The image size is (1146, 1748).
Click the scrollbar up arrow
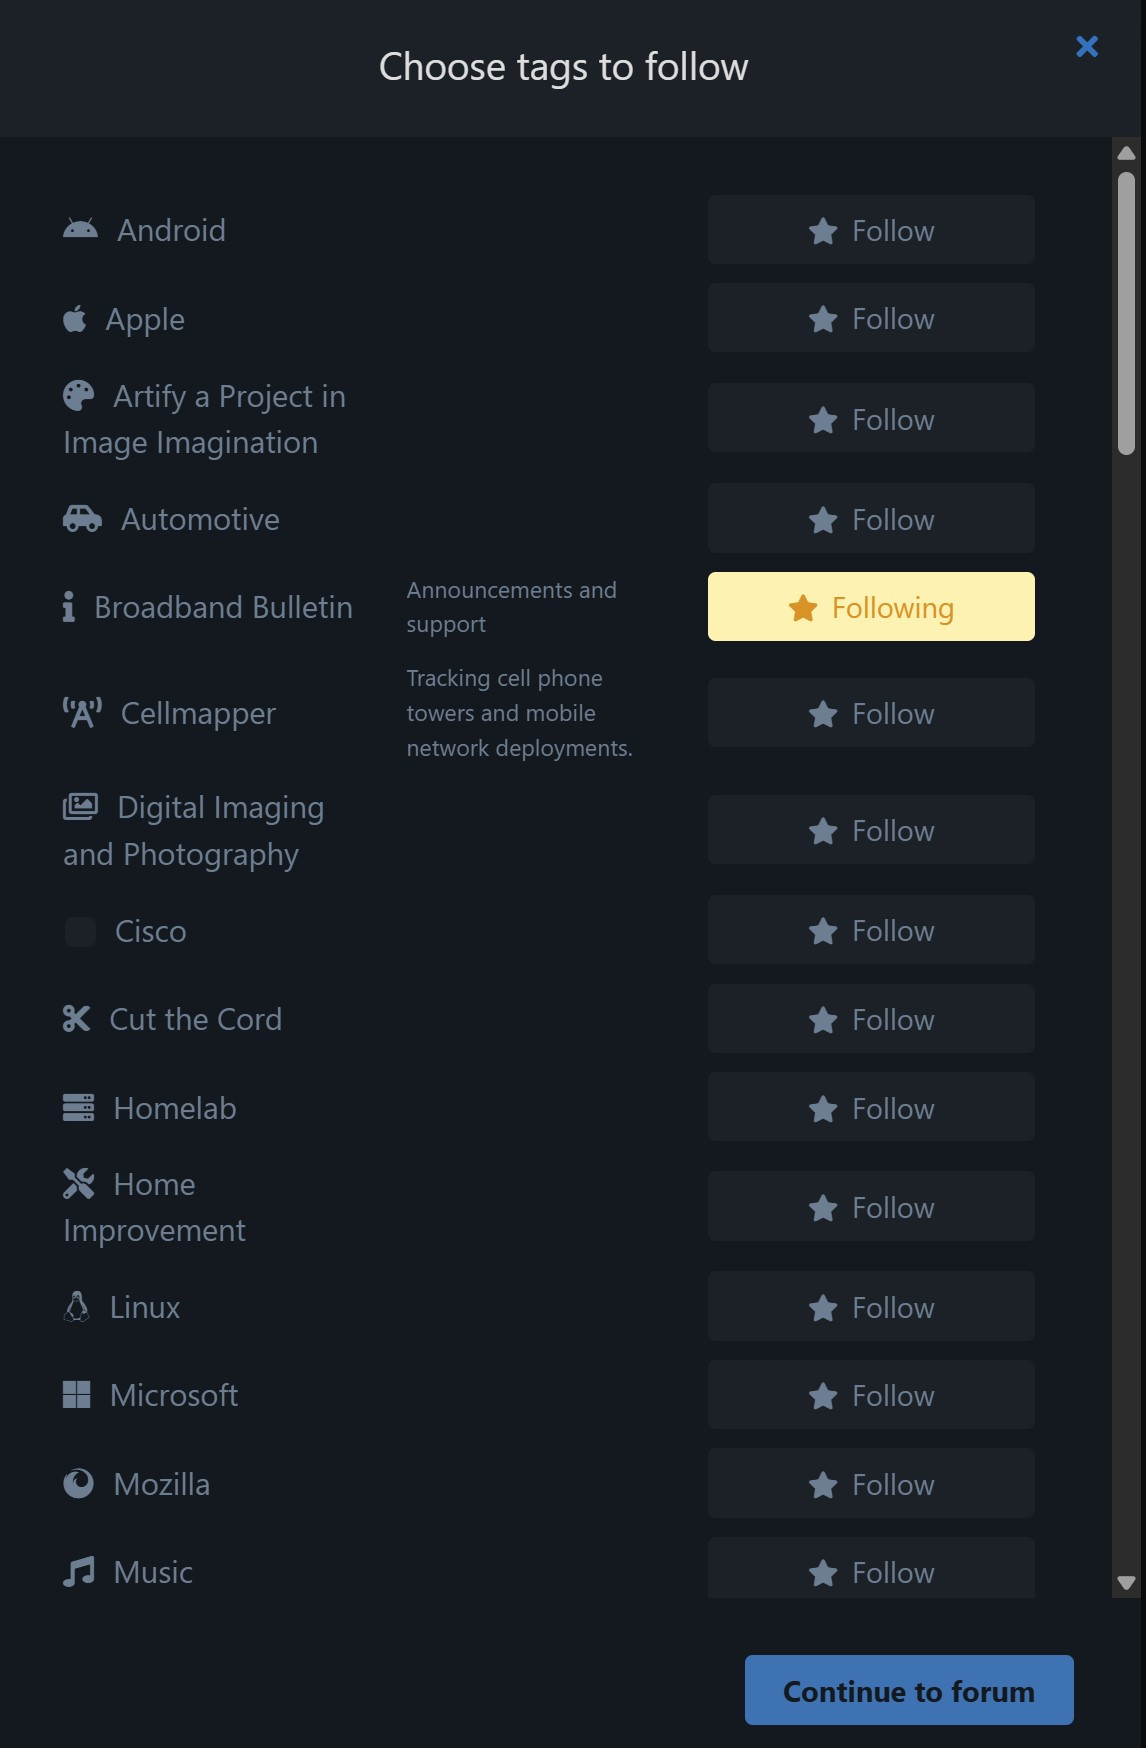pos(1126,153)
